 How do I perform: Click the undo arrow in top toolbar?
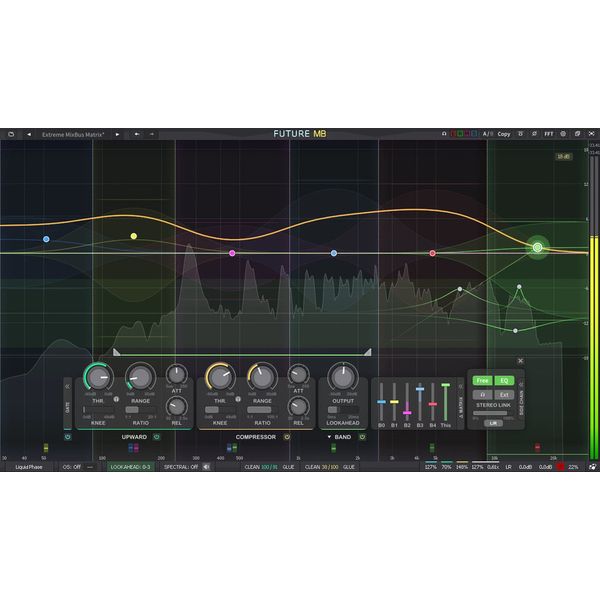[137, 133]
